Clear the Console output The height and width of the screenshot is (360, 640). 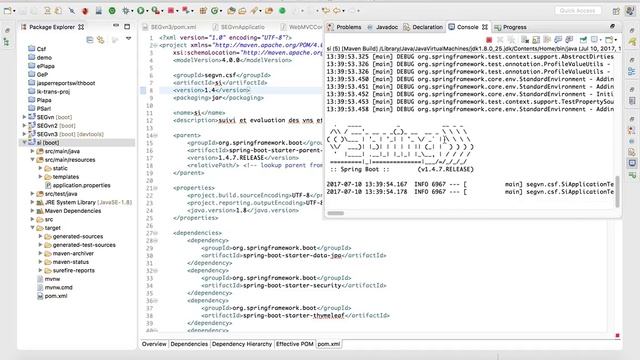tap(525, 40)
